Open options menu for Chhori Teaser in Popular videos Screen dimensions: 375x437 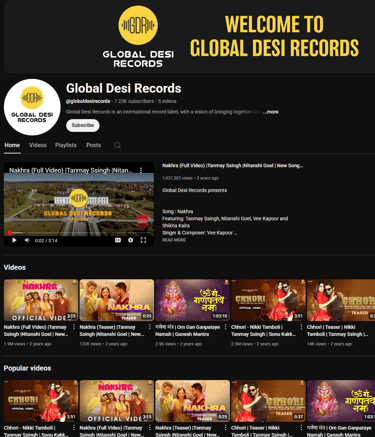[301, 428]
